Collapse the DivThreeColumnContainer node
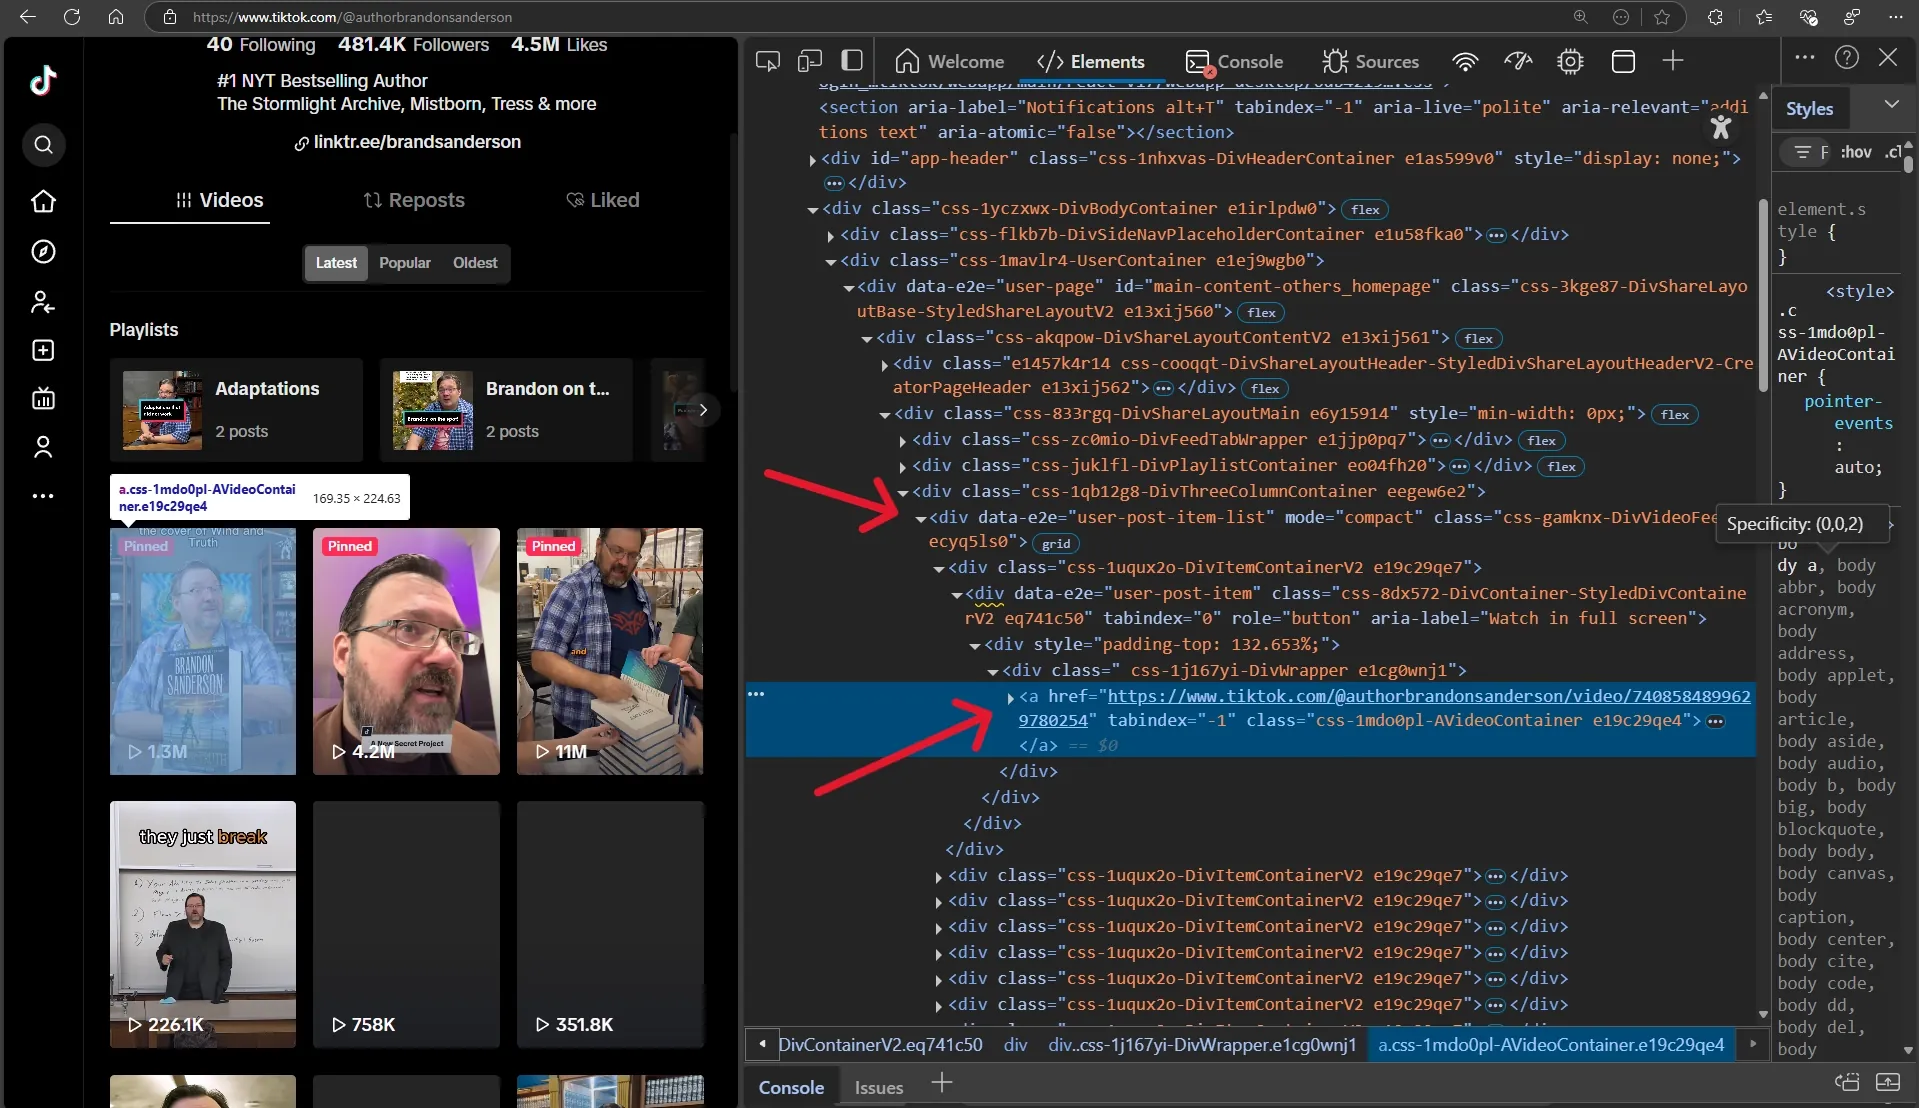 coord(903,492)
